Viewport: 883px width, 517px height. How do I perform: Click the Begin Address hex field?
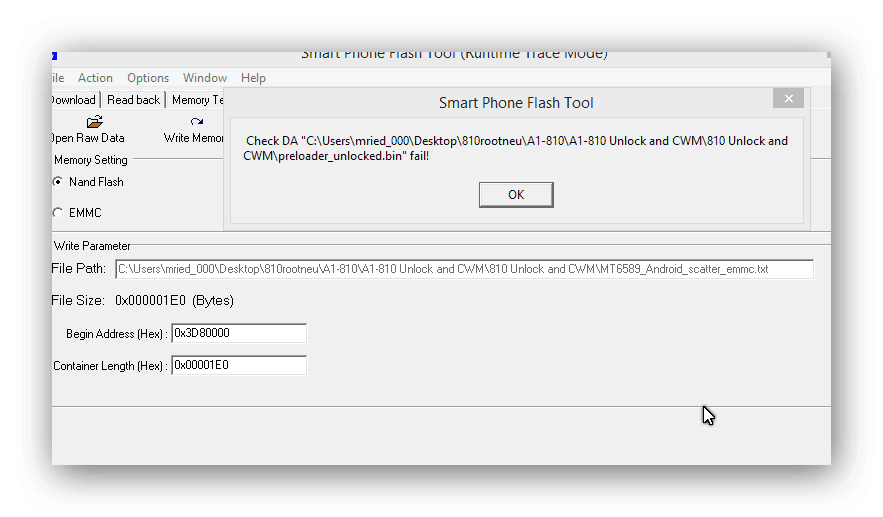[239, 333]
